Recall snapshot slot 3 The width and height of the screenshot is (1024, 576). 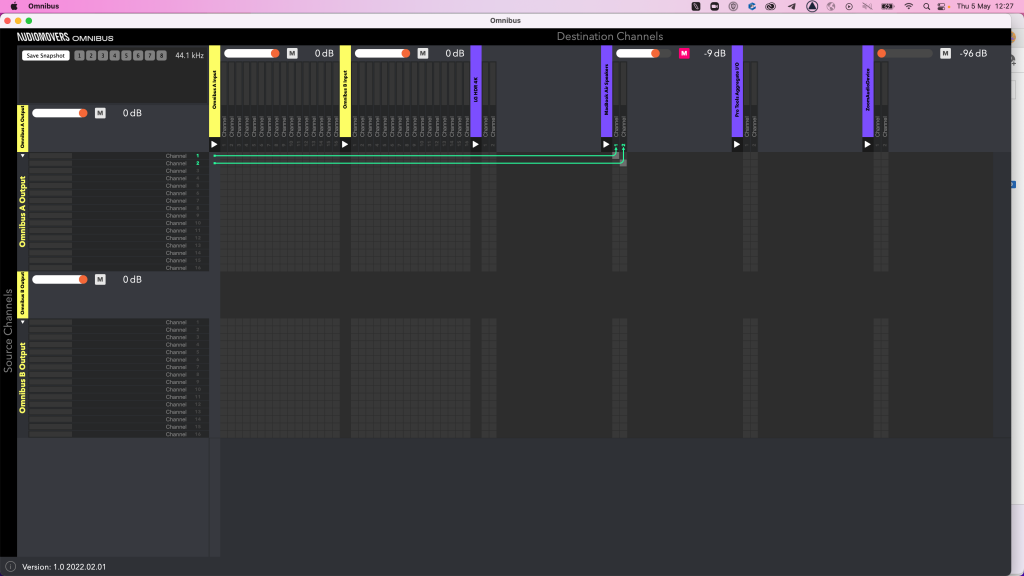pyautogui.click(x=103, y=56)
